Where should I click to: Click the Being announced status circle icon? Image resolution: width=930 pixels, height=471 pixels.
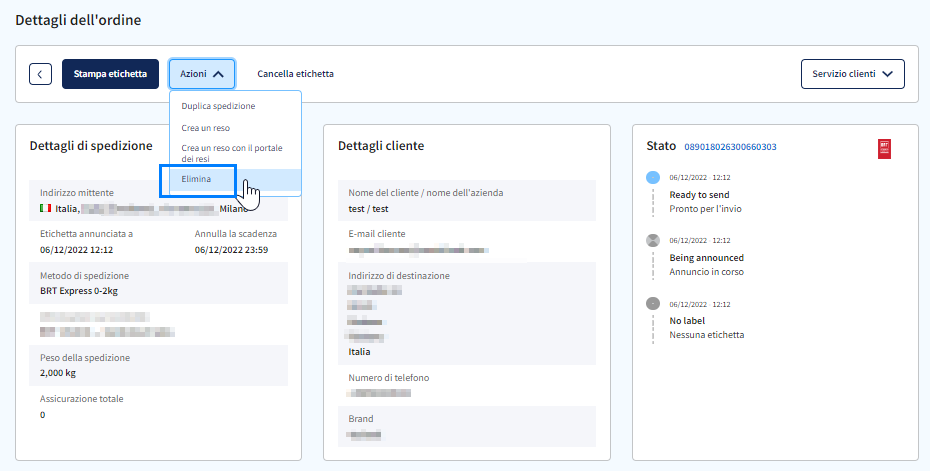pyautogui.click(x=652, y=240)
